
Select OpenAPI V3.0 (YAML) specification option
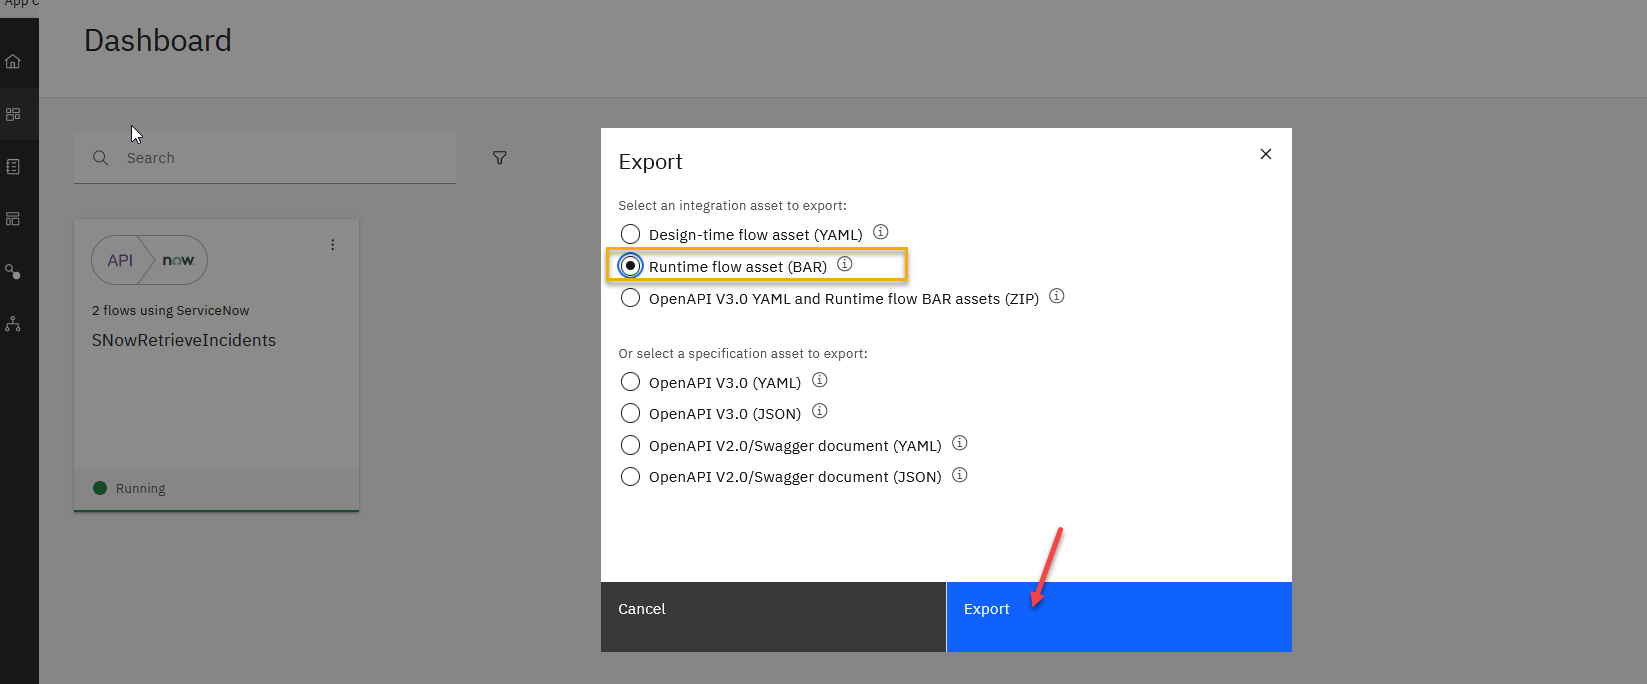(x=630, y=382)
